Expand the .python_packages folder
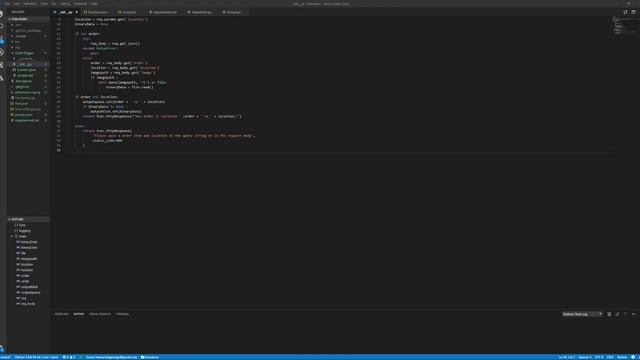Image resolution: width=640 pixels, height=360 pixels. (x=28, y=31)
